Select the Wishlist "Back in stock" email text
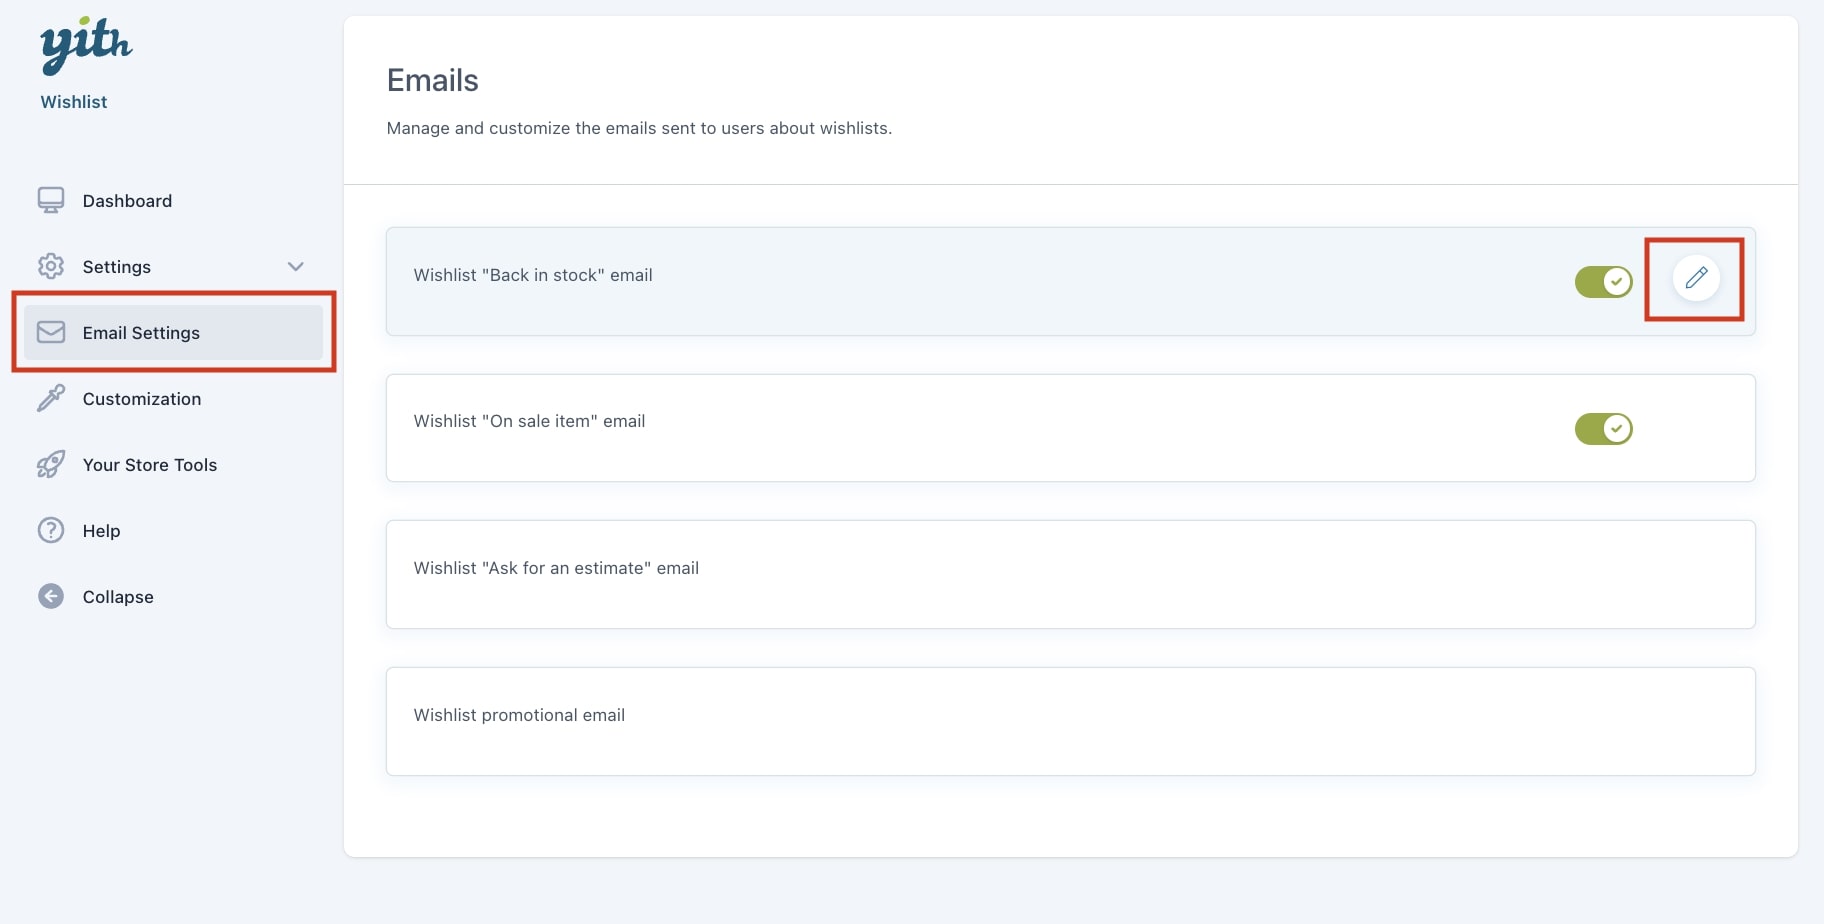Viewport: 1824px width, 924px height. pyautogui.click(x=533, y=275)
